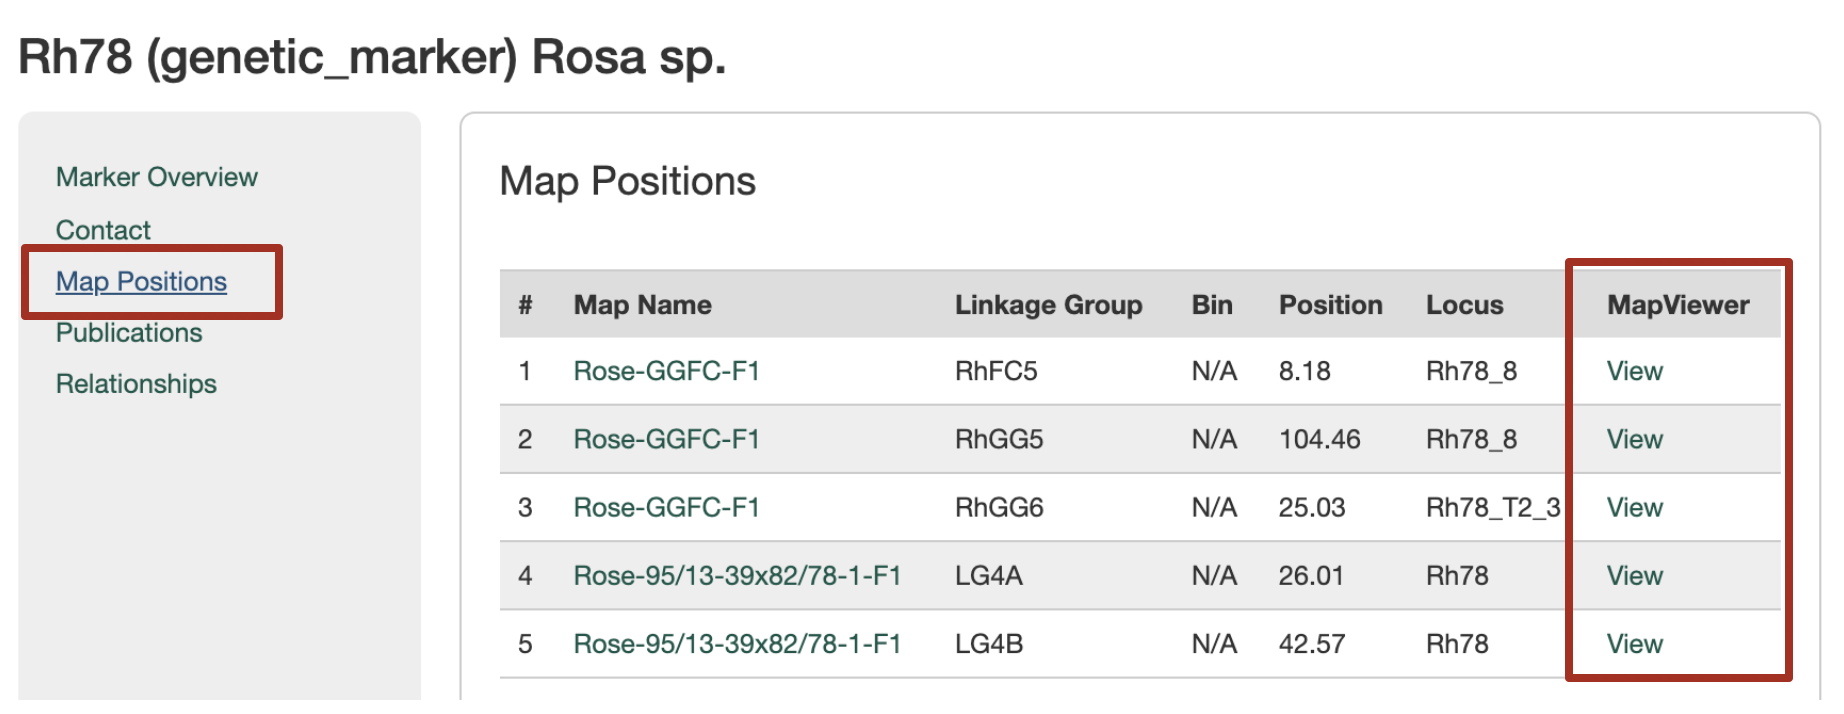This screenshot has width=1844, height=714.
Task: Click the Linkage Group column header
Action: 1048,305
